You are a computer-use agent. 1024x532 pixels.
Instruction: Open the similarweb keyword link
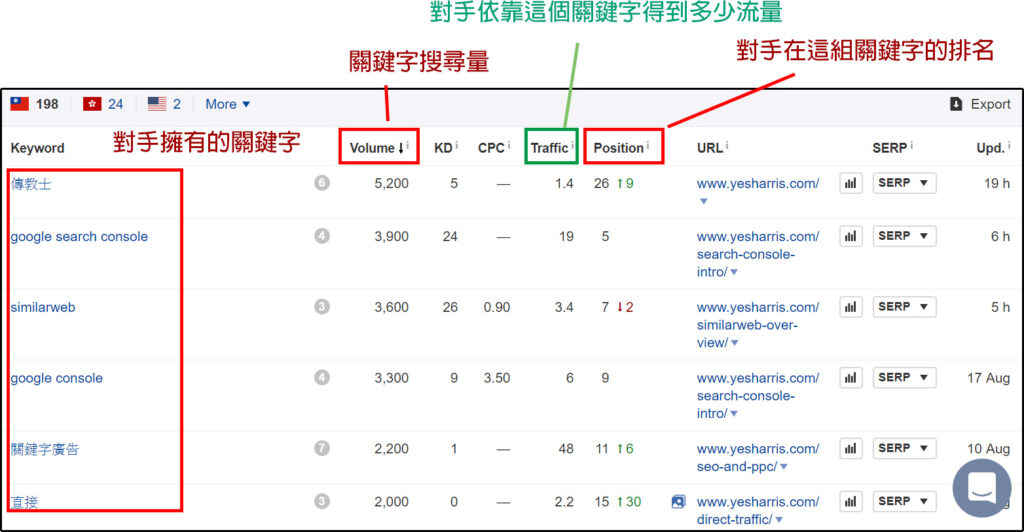click(43, 308)
